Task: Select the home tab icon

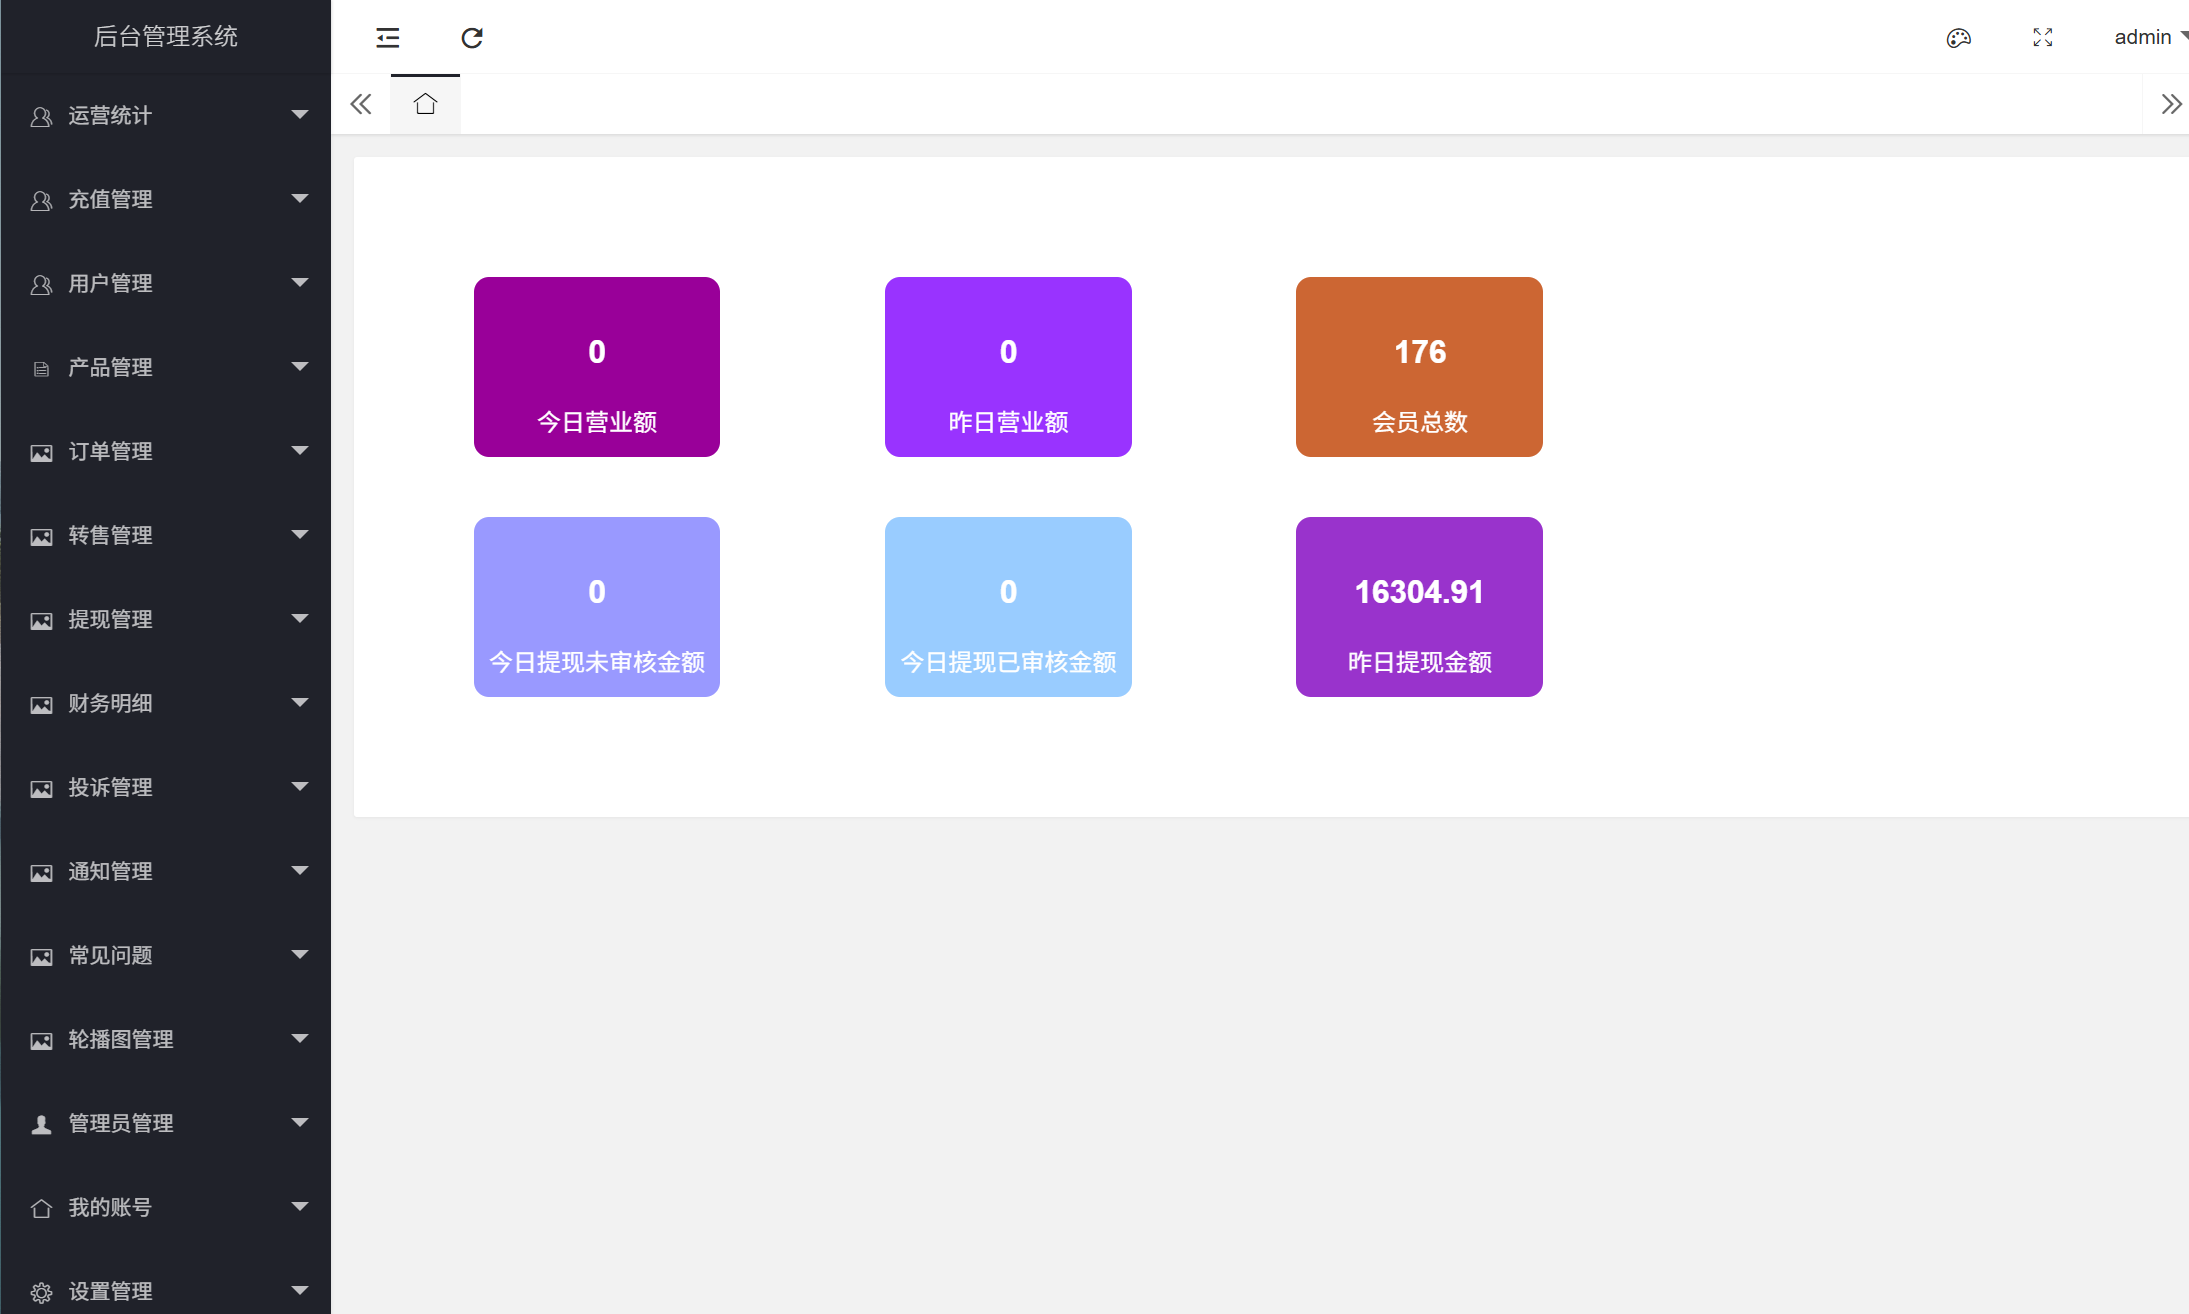Action: (x=425, y=104)
